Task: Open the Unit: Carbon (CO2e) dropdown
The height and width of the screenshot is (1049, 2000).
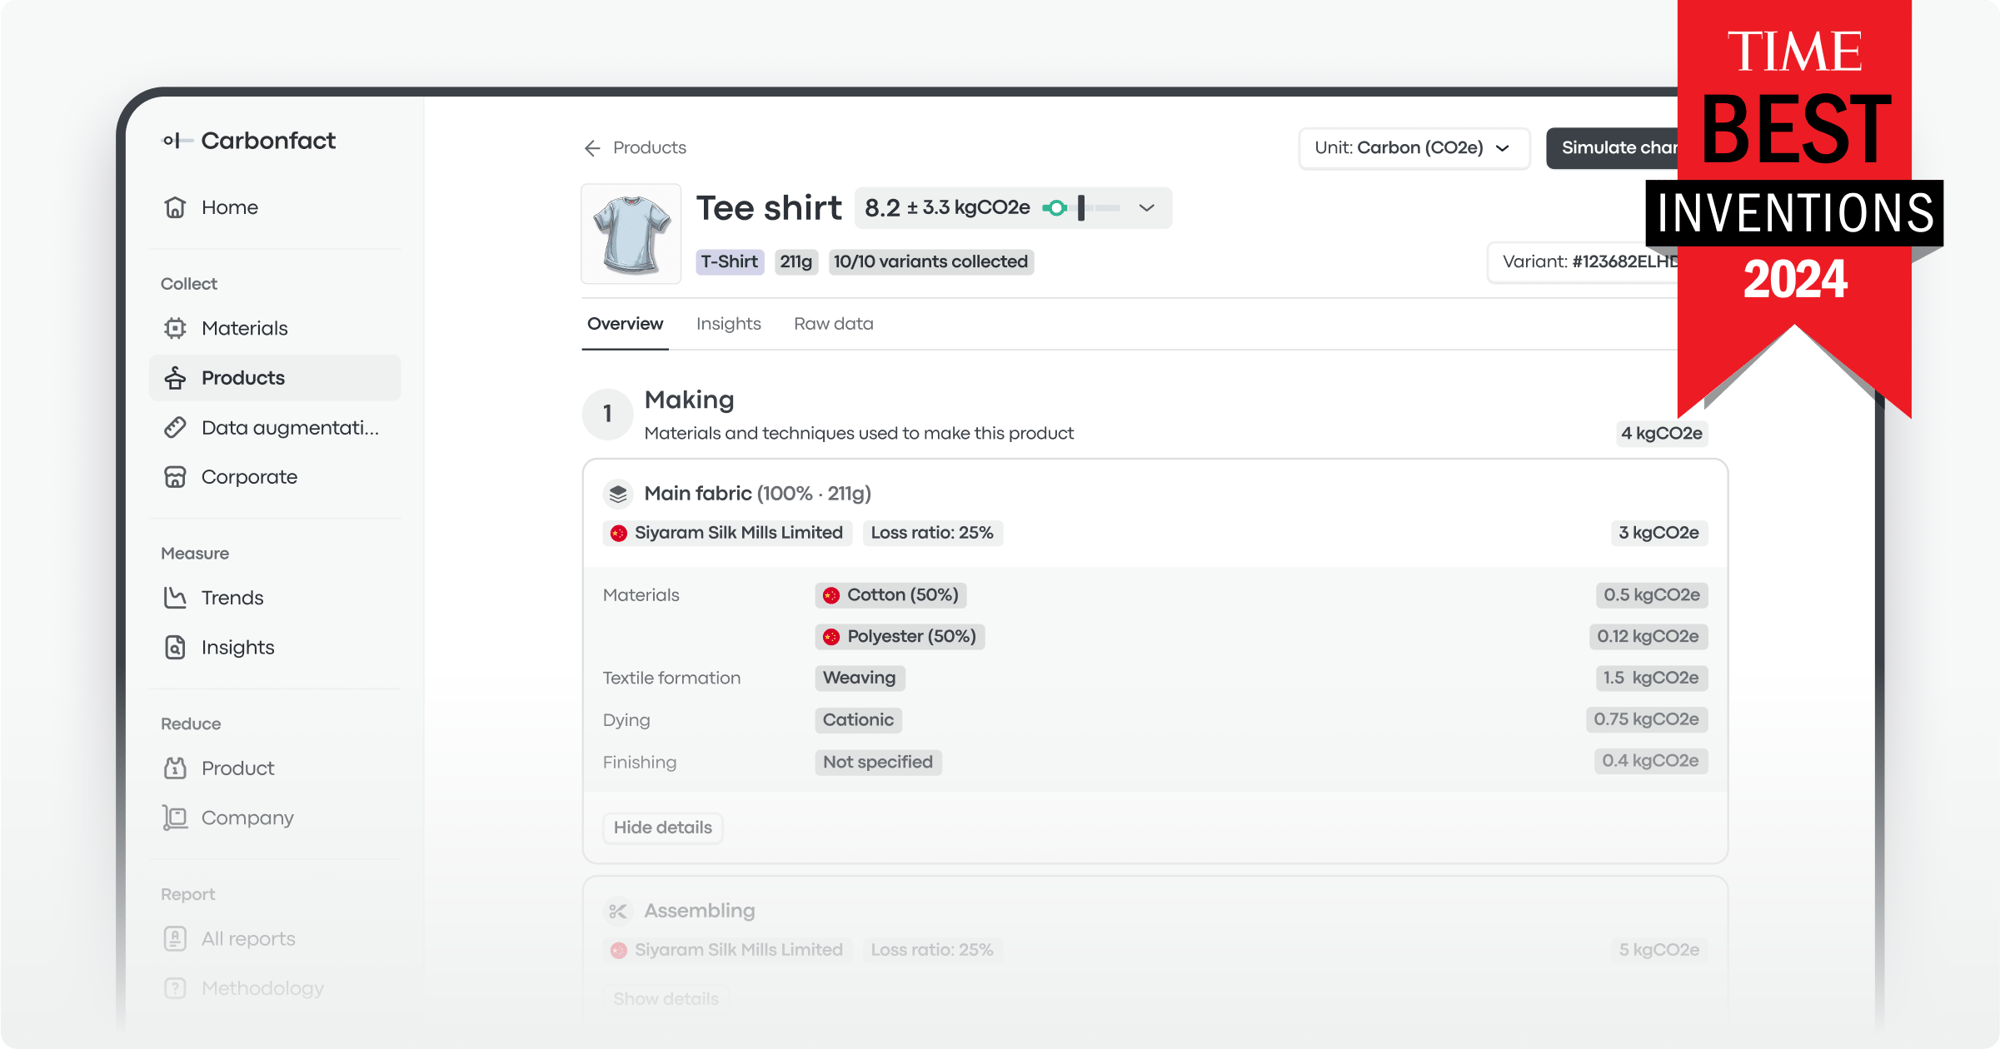Action: point(1414,148)
